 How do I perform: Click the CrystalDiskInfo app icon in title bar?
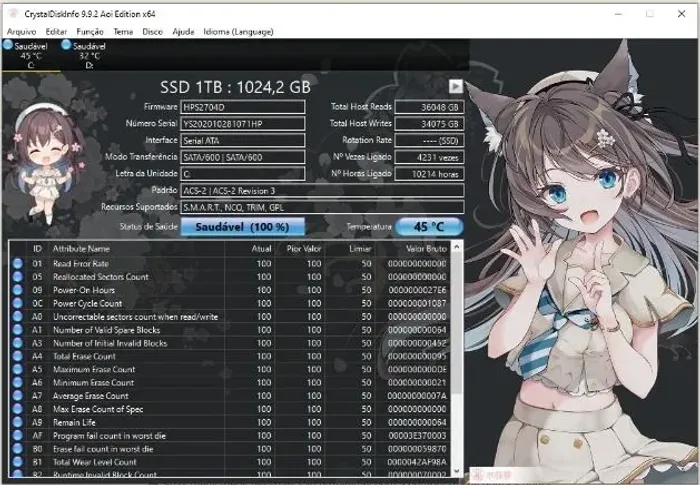(13, 13)
